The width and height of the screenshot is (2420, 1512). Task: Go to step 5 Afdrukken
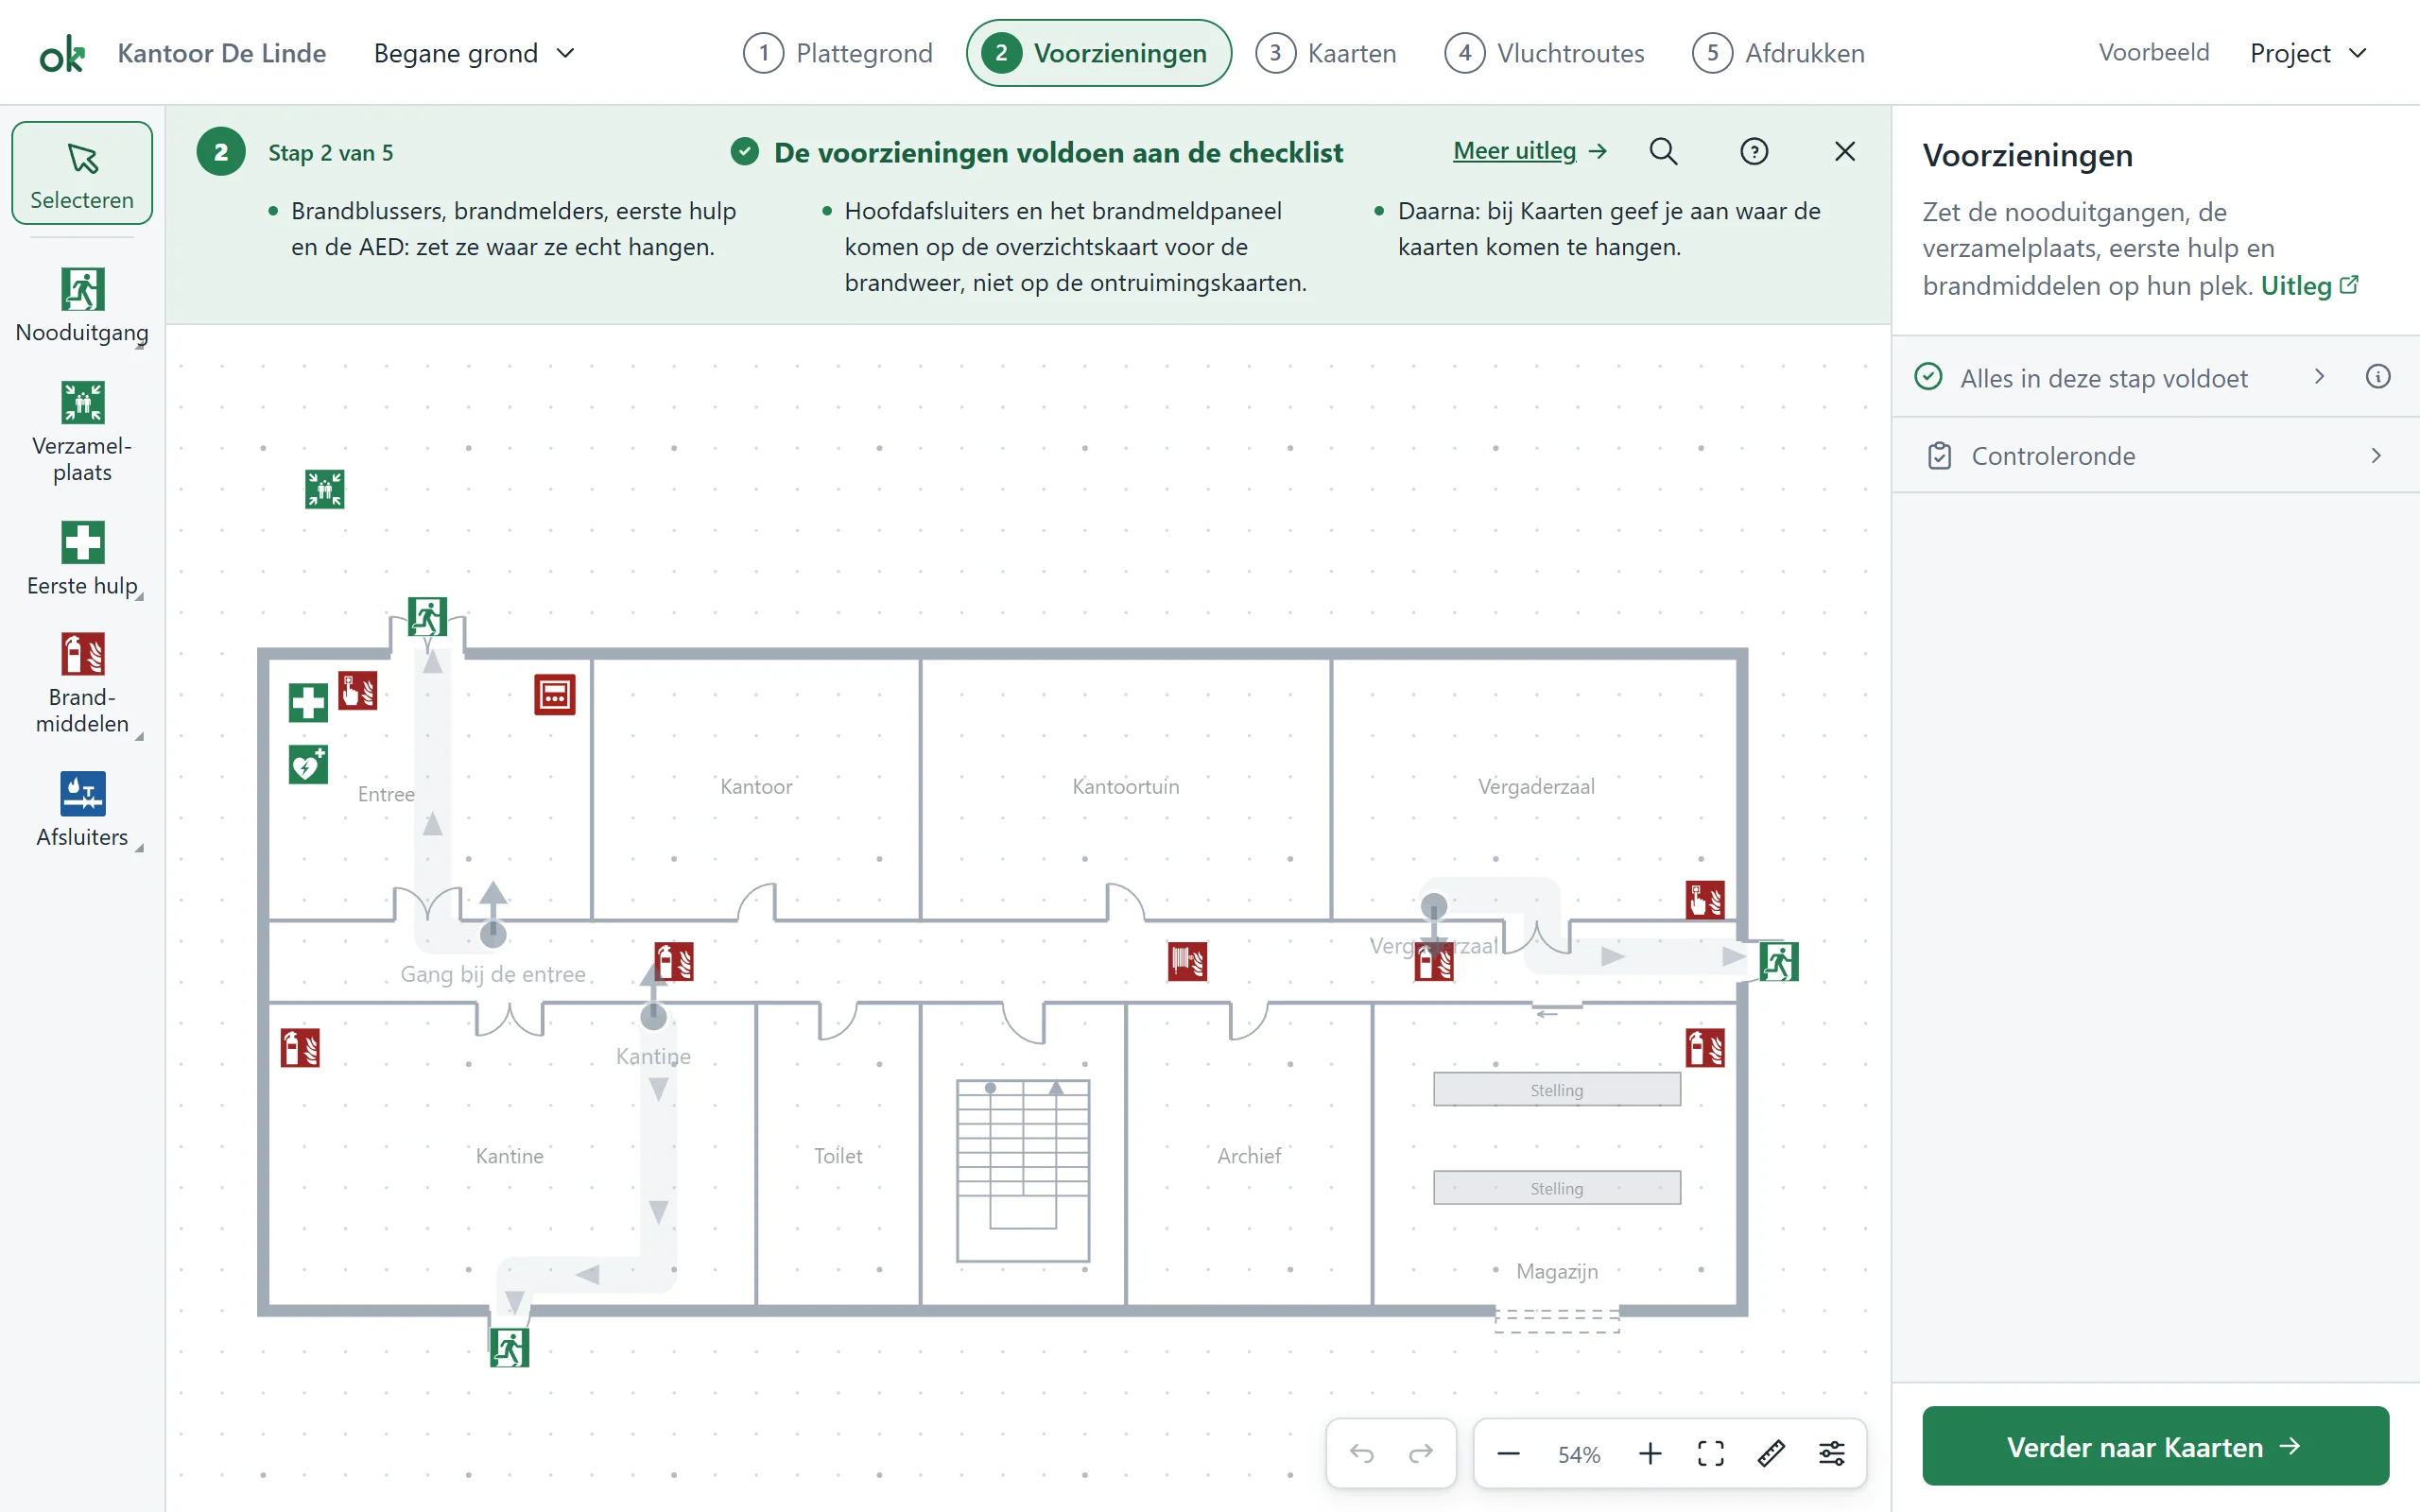click(x=1778, y=53)
